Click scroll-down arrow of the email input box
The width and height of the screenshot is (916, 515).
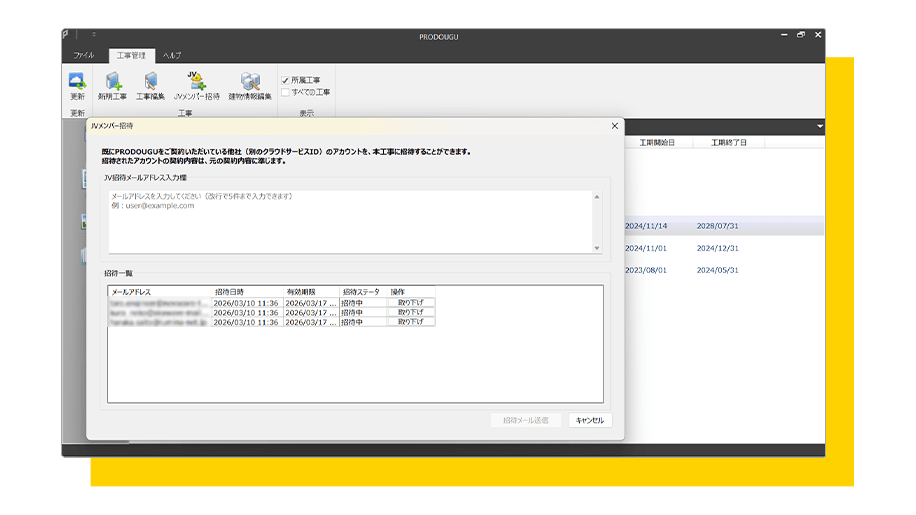click(597, 248)
